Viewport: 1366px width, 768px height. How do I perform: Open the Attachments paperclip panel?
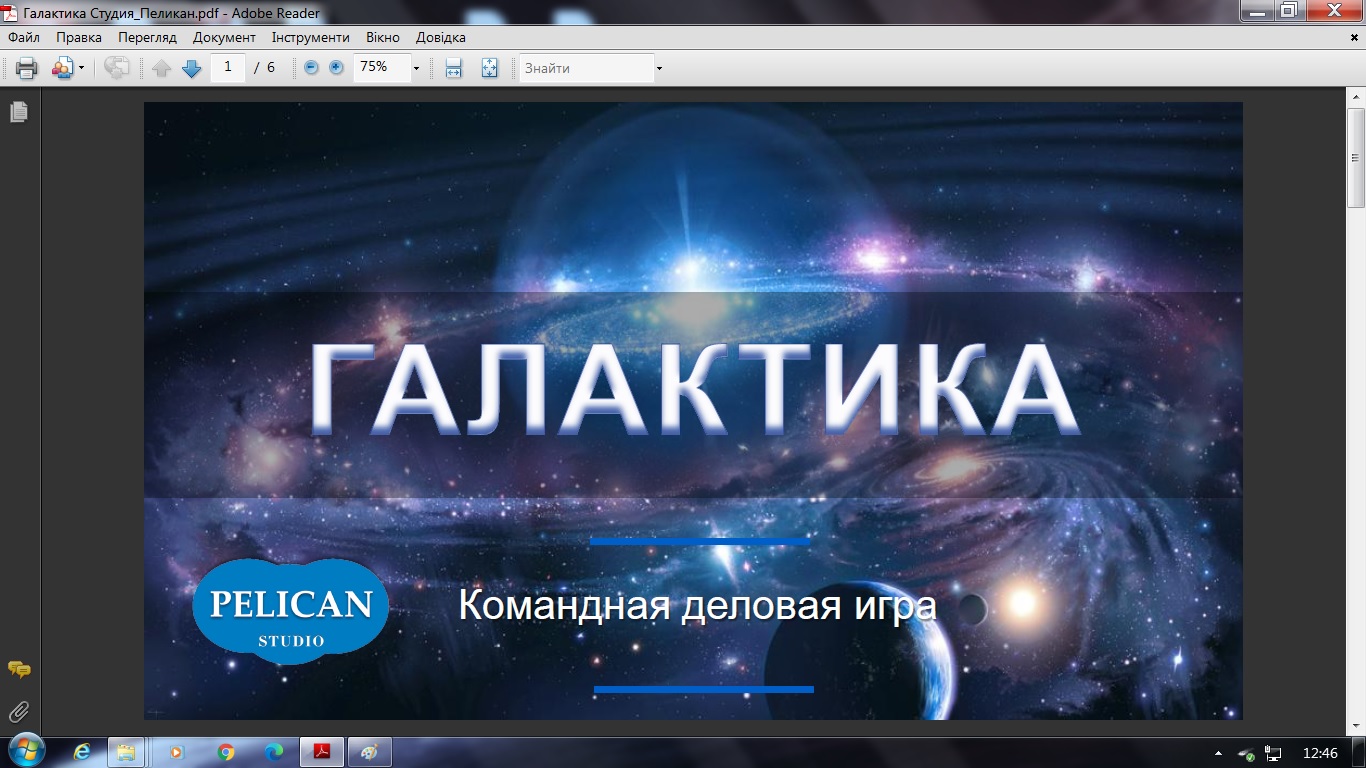pyautogui.click(x=19, y=712)
